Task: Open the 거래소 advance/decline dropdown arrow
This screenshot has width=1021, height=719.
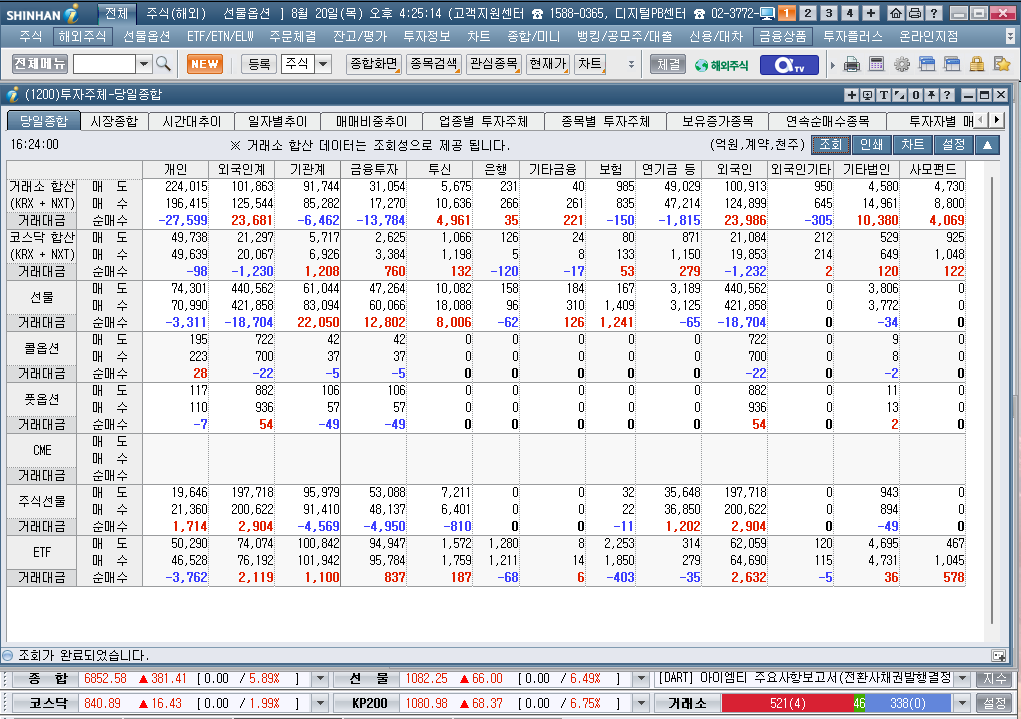Action: click(x=962, y=703)
